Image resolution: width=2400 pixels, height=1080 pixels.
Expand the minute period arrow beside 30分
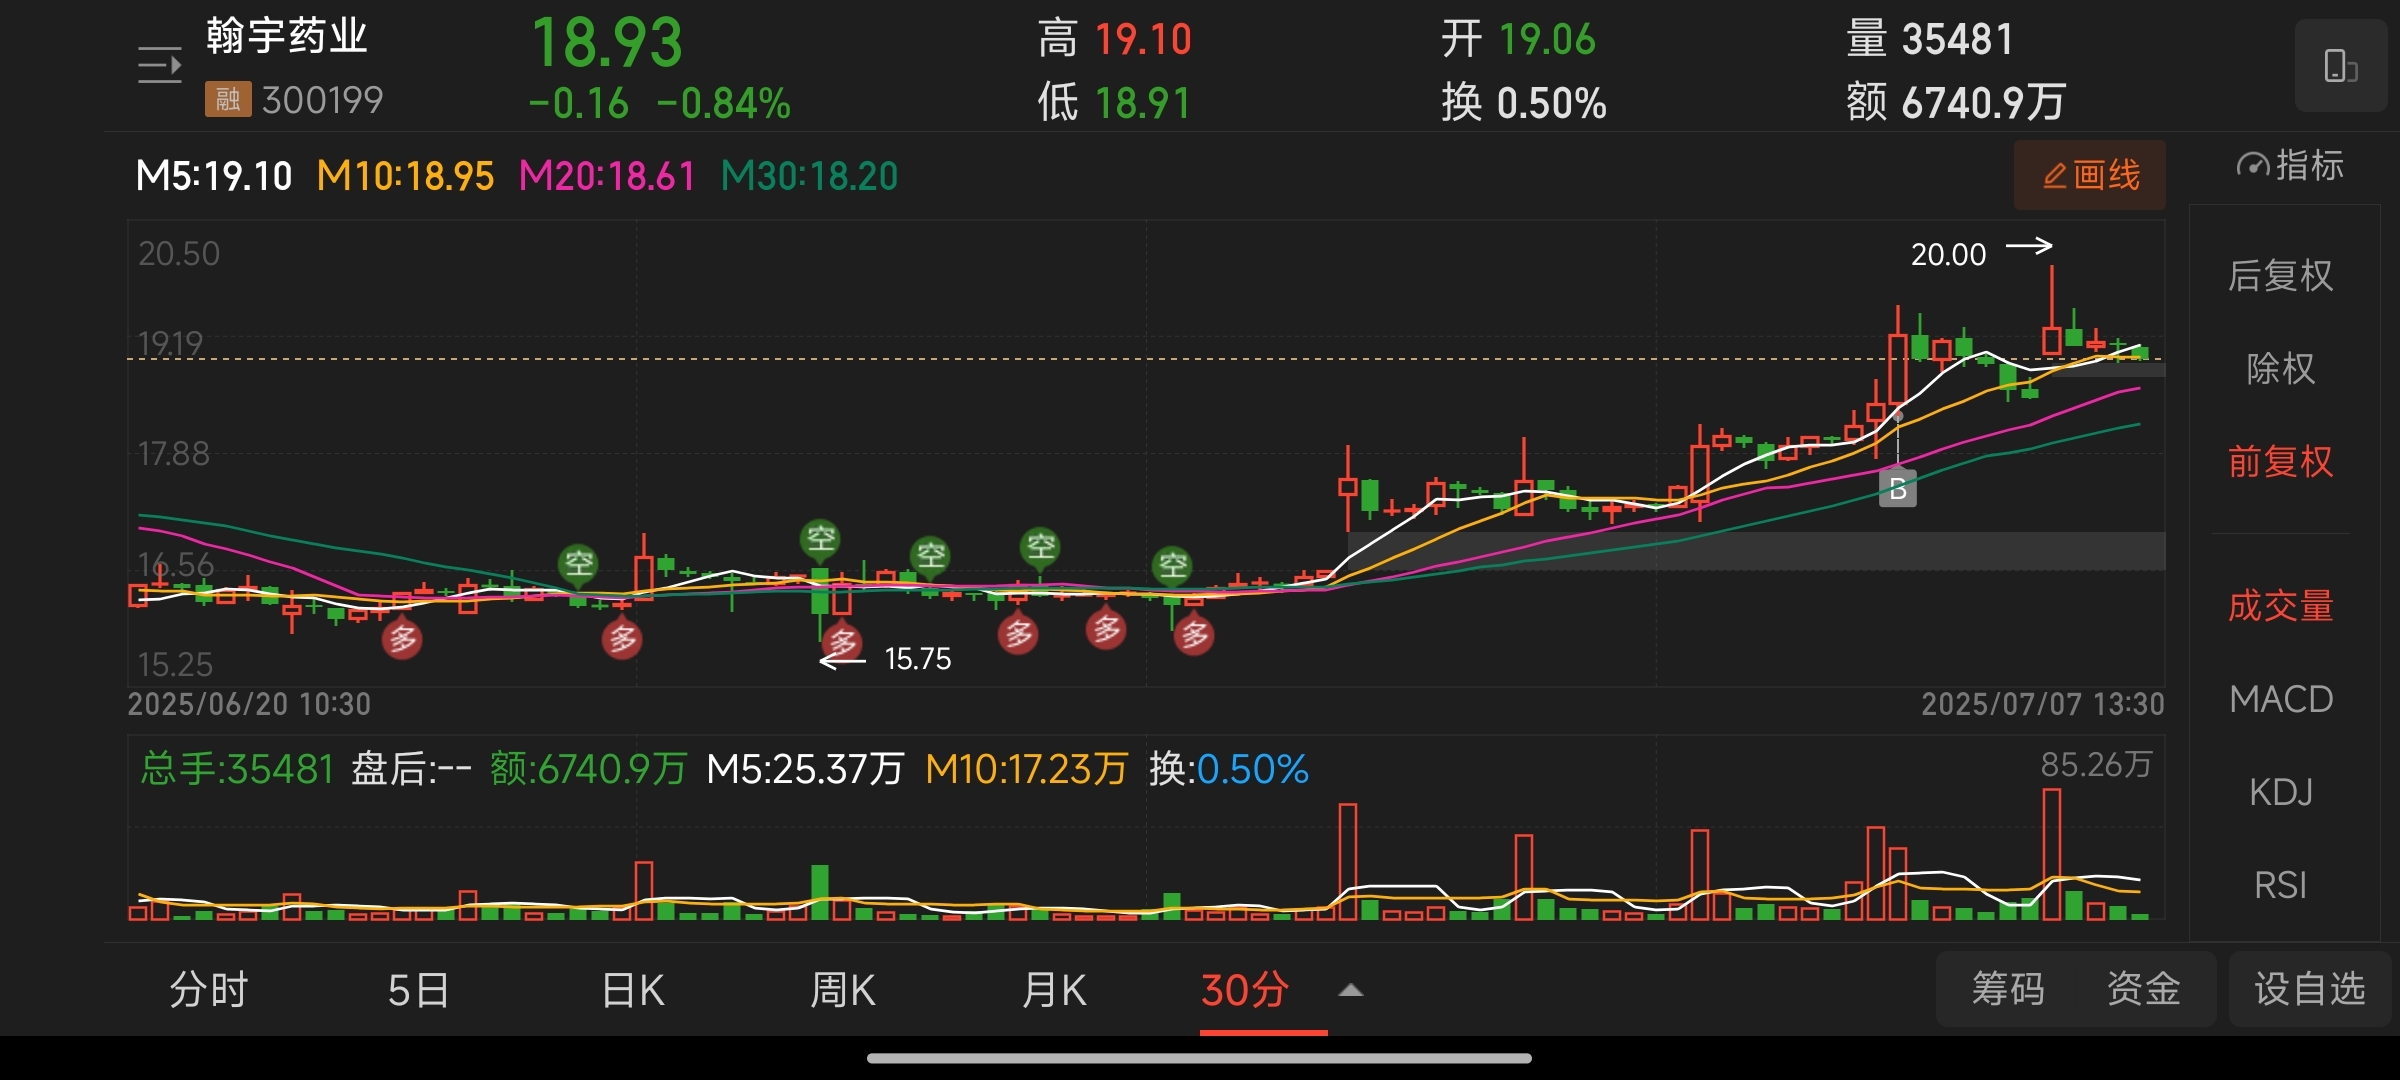[1351, 990]
